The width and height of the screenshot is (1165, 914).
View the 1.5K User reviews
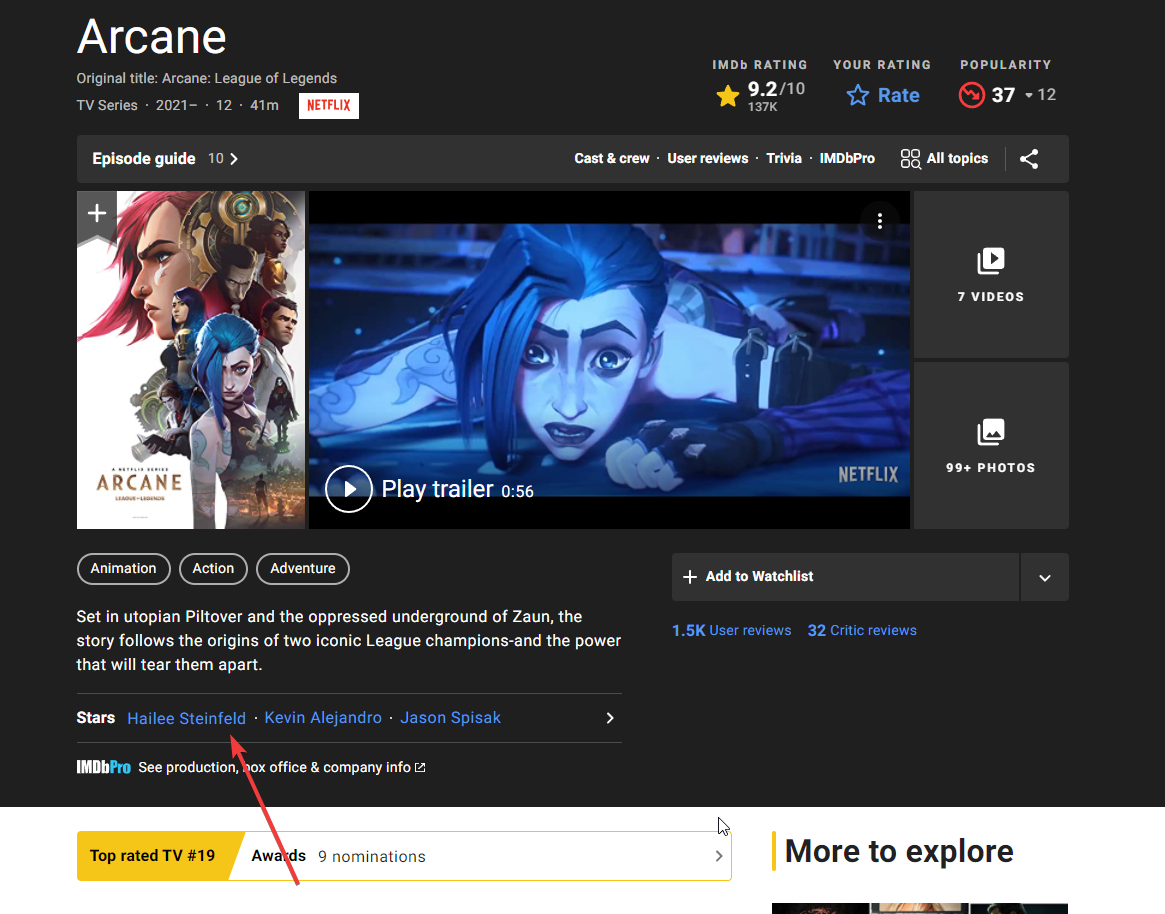[731, 631]
